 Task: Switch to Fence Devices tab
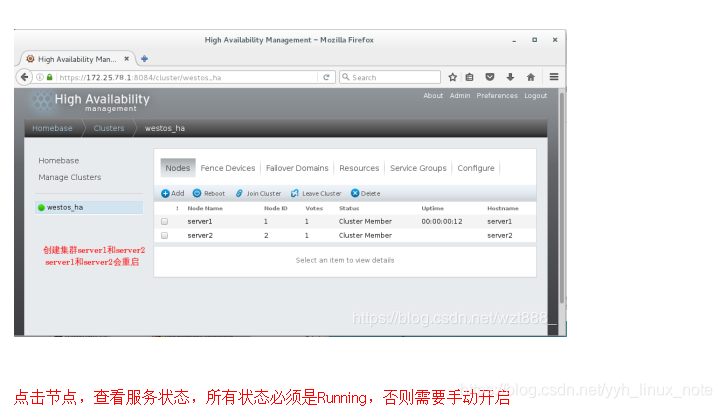(228, 168)
